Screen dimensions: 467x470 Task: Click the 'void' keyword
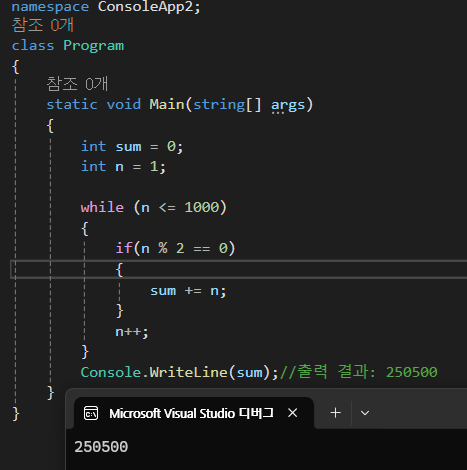point(124,104)
